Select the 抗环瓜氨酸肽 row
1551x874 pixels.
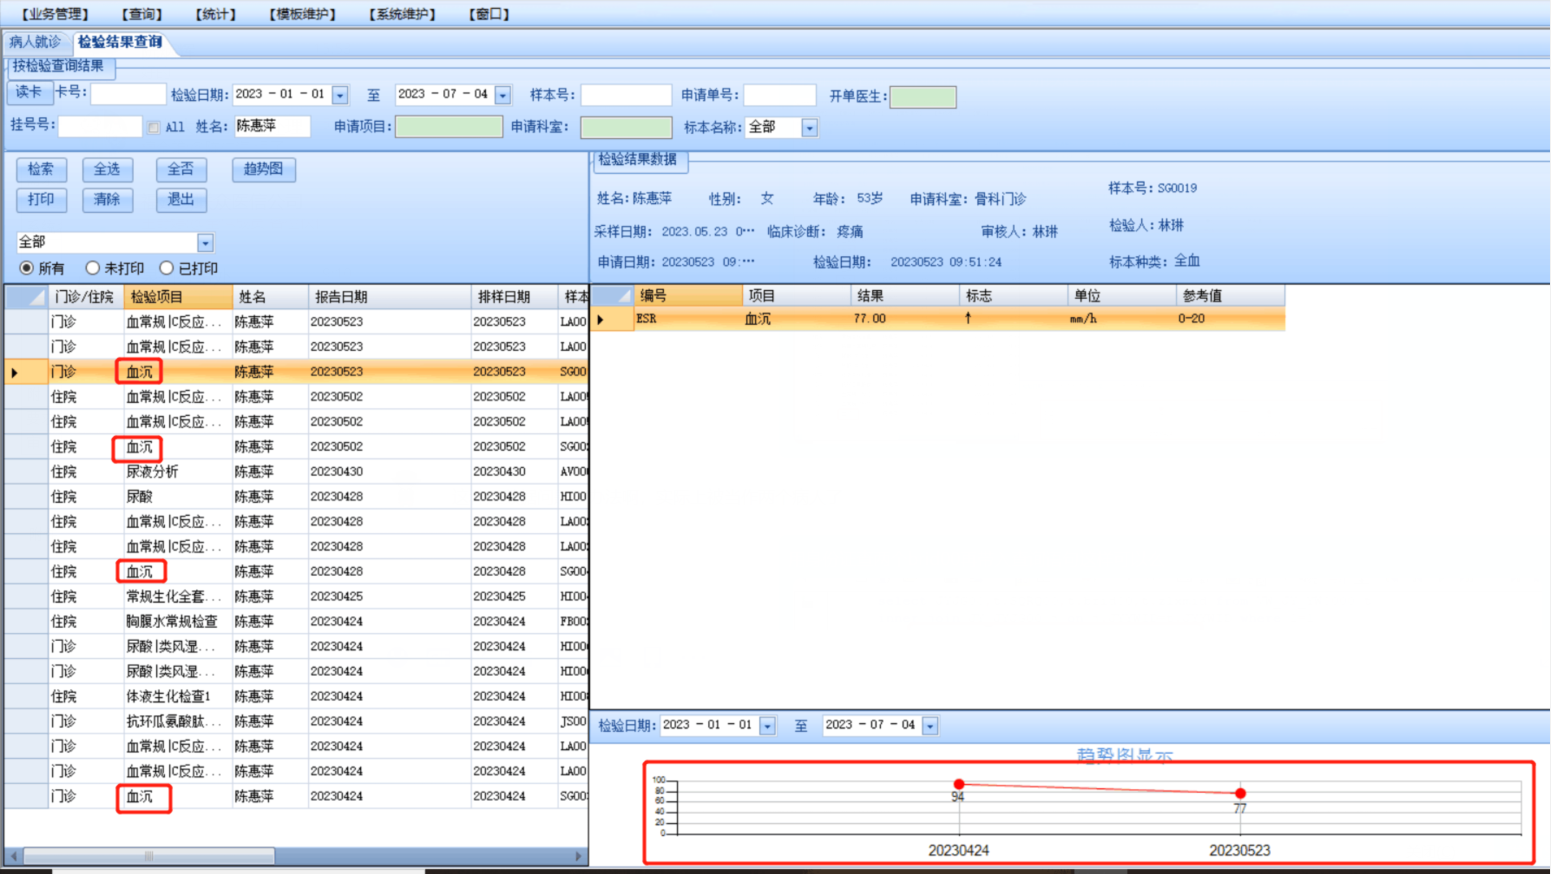[296, 722]
